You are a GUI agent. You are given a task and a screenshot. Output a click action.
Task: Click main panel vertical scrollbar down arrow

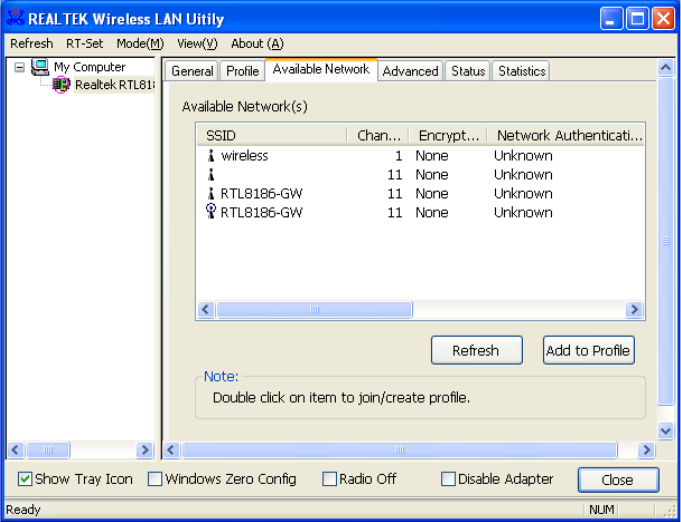[x=666, y=431]
